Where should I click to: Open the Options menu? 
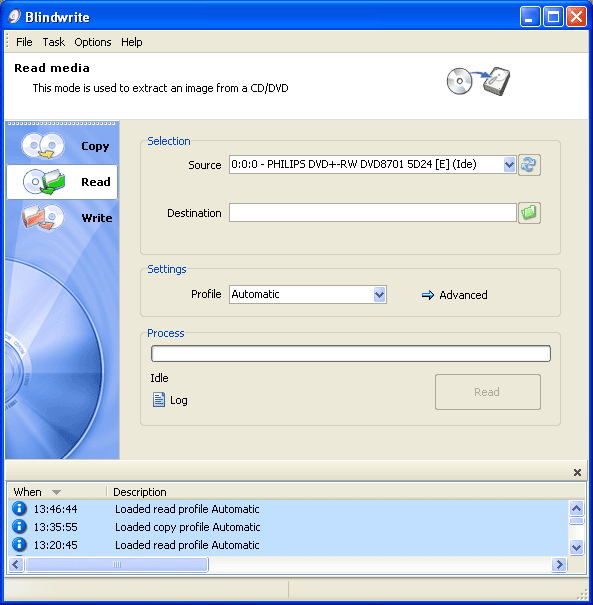point(93,42)
